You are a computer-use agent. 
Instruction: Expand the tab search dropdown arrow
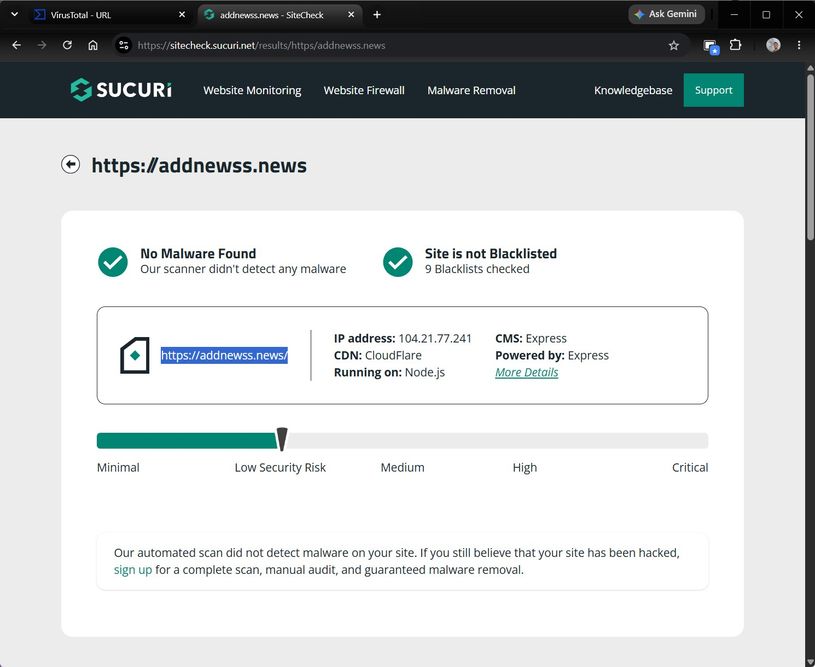click(x=15, y=15)
